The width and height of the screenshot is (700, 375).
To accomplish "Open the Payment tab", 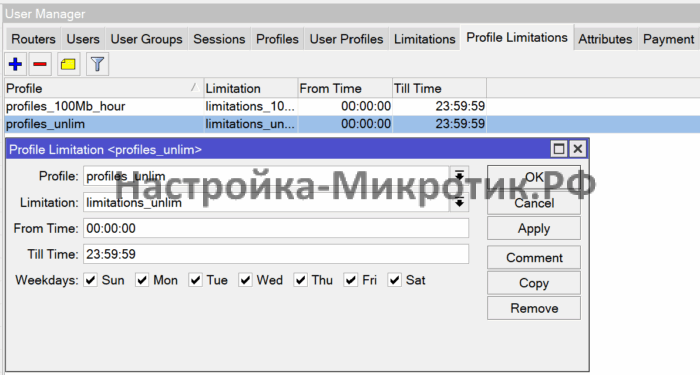I will [669, 39].
